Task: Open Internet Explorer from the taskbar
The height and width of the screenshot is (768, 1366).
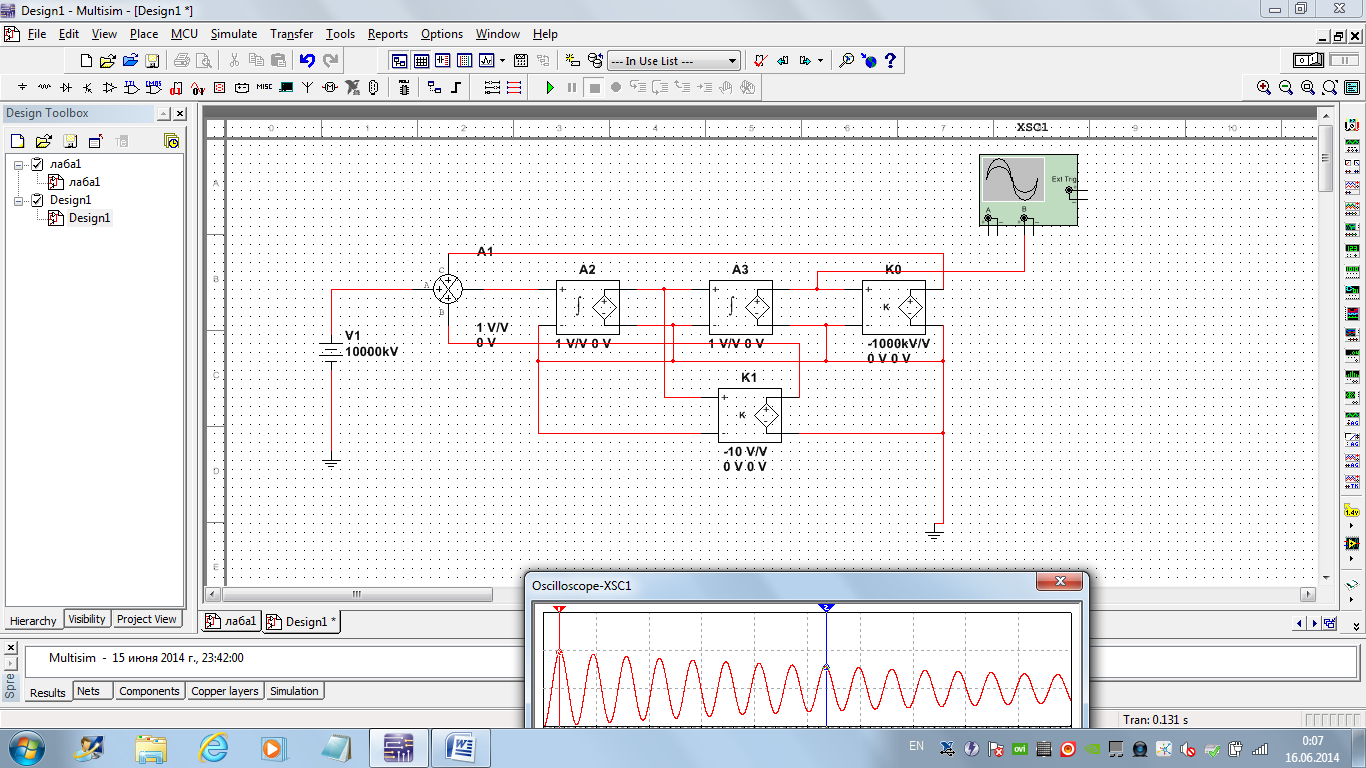Action: pos(214,747)
